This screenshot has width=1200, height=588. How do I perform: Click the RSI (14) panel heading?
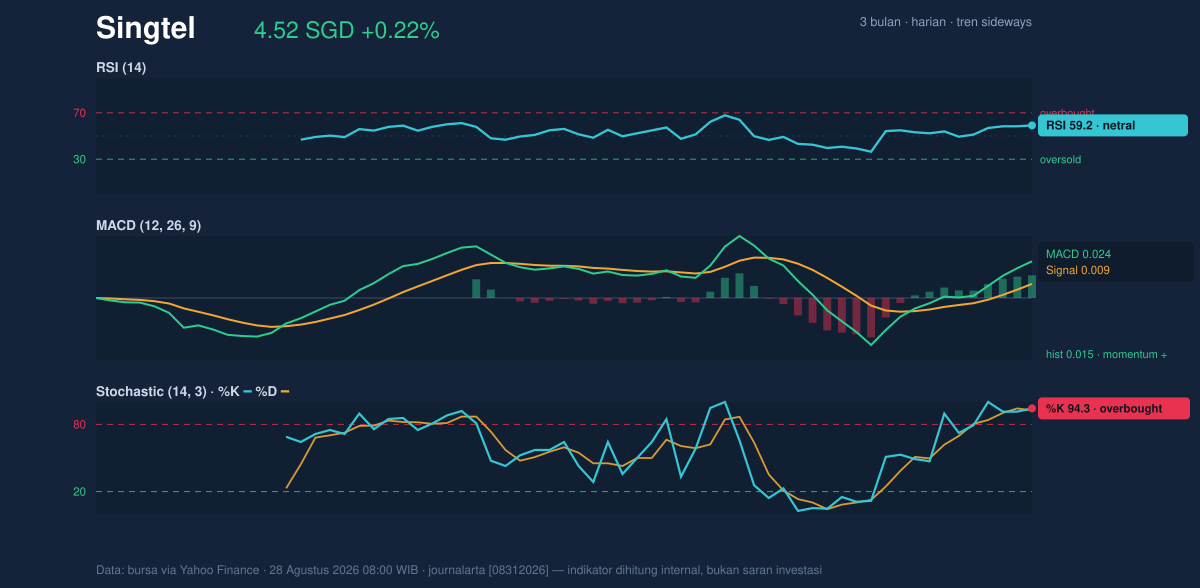[x=121, y=67]
